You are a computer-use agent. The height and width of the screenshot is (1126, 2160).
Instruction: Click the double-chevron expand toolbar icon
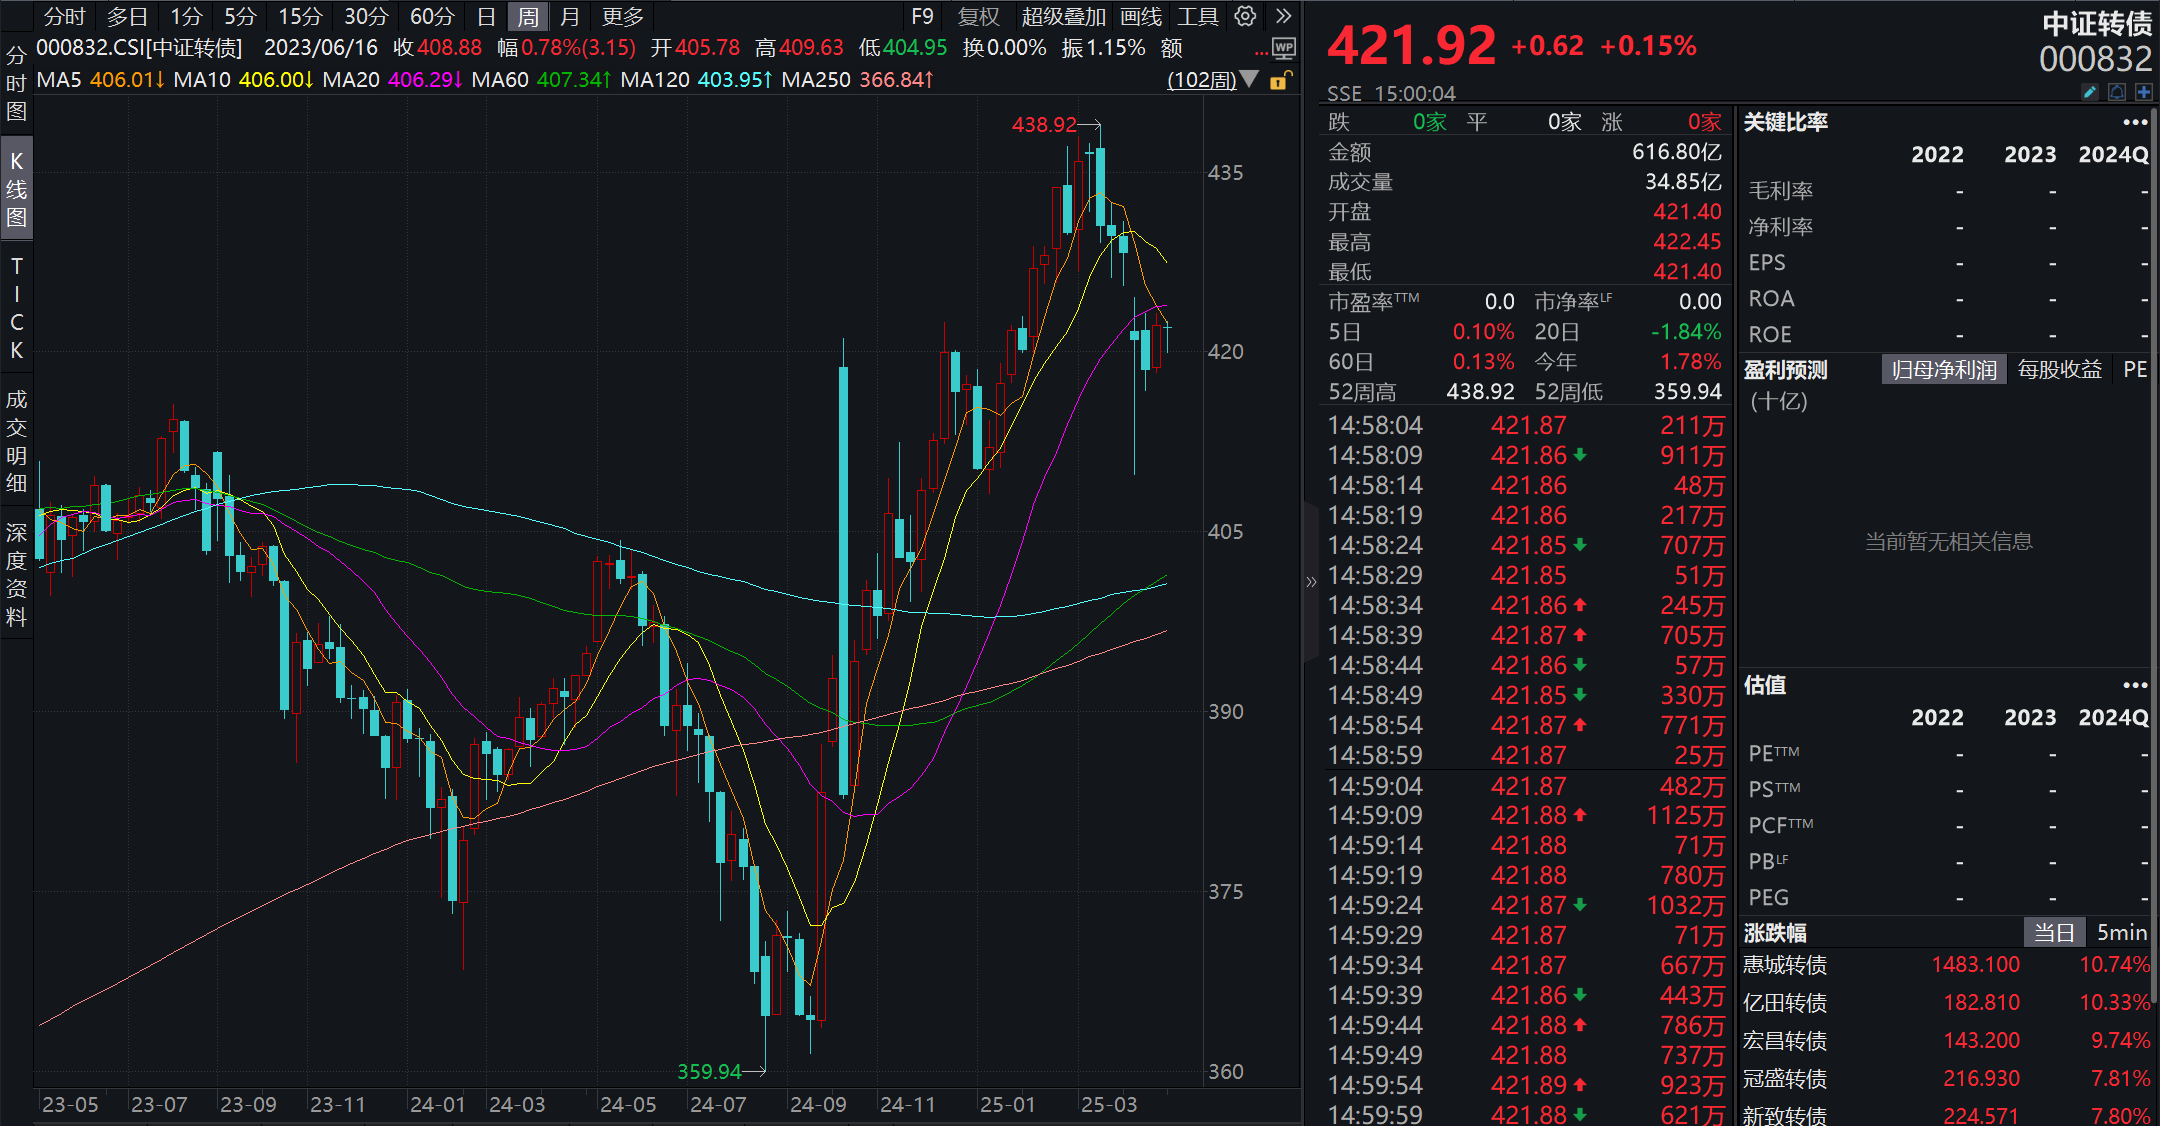[x=1284, y=16]
